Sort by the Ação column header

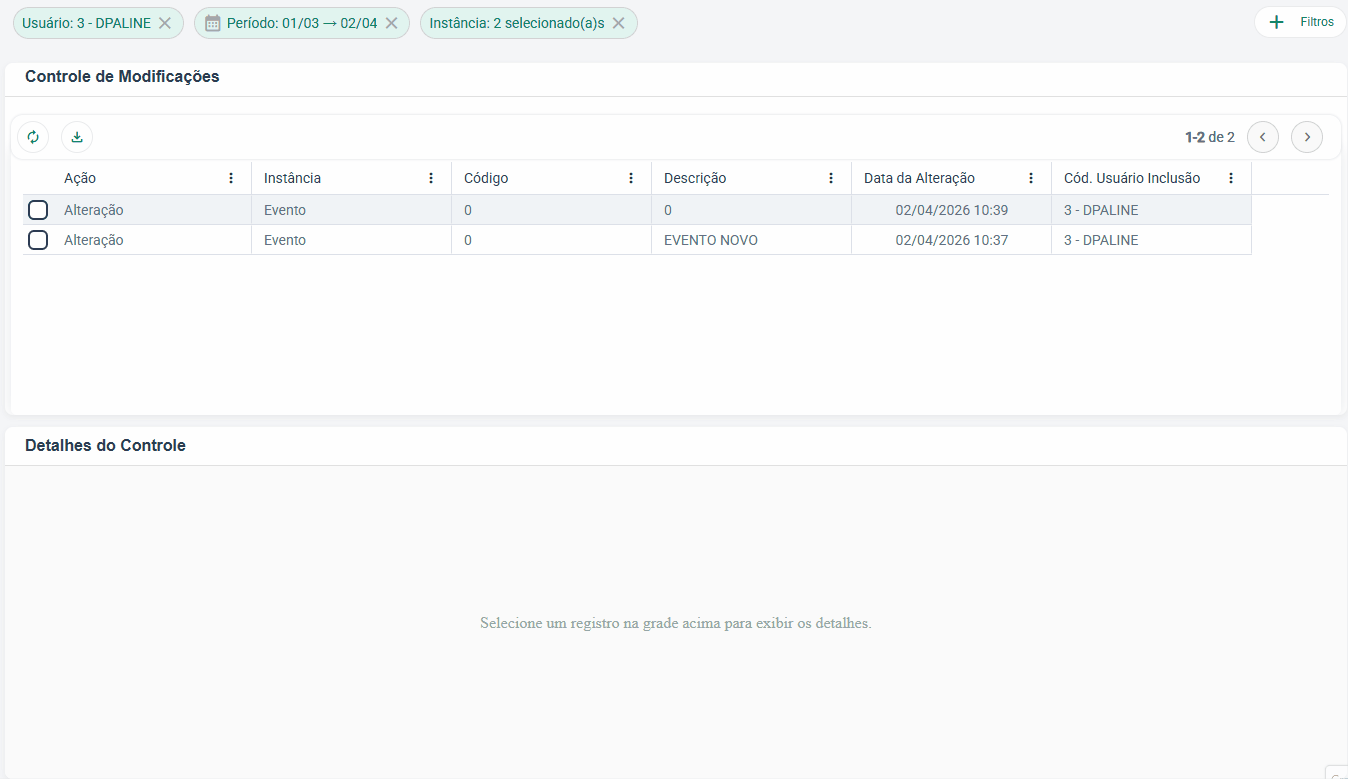(x=80, y=178)
